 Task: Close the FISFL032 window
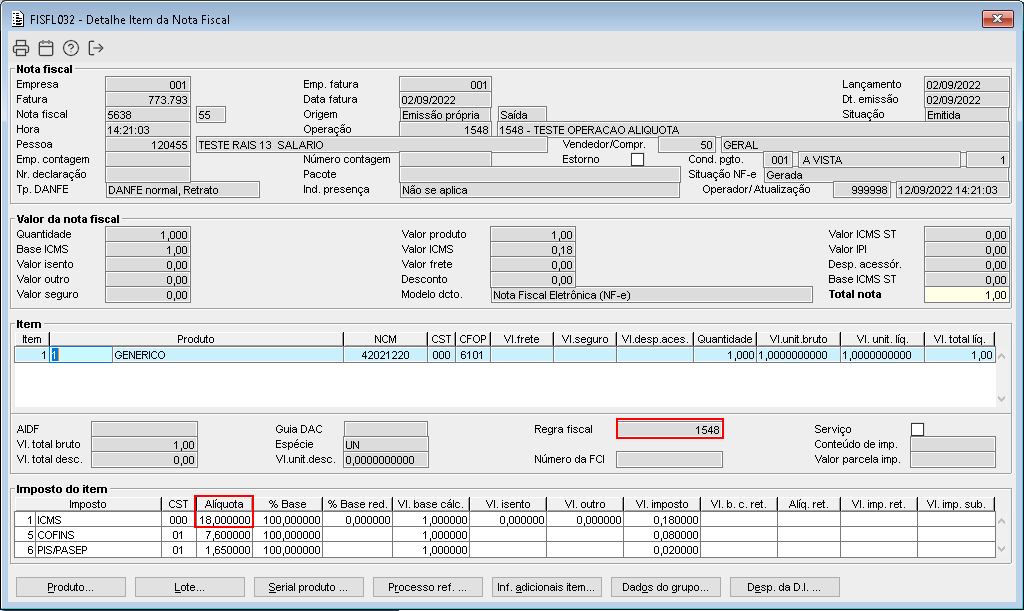(x=997, y=18)
